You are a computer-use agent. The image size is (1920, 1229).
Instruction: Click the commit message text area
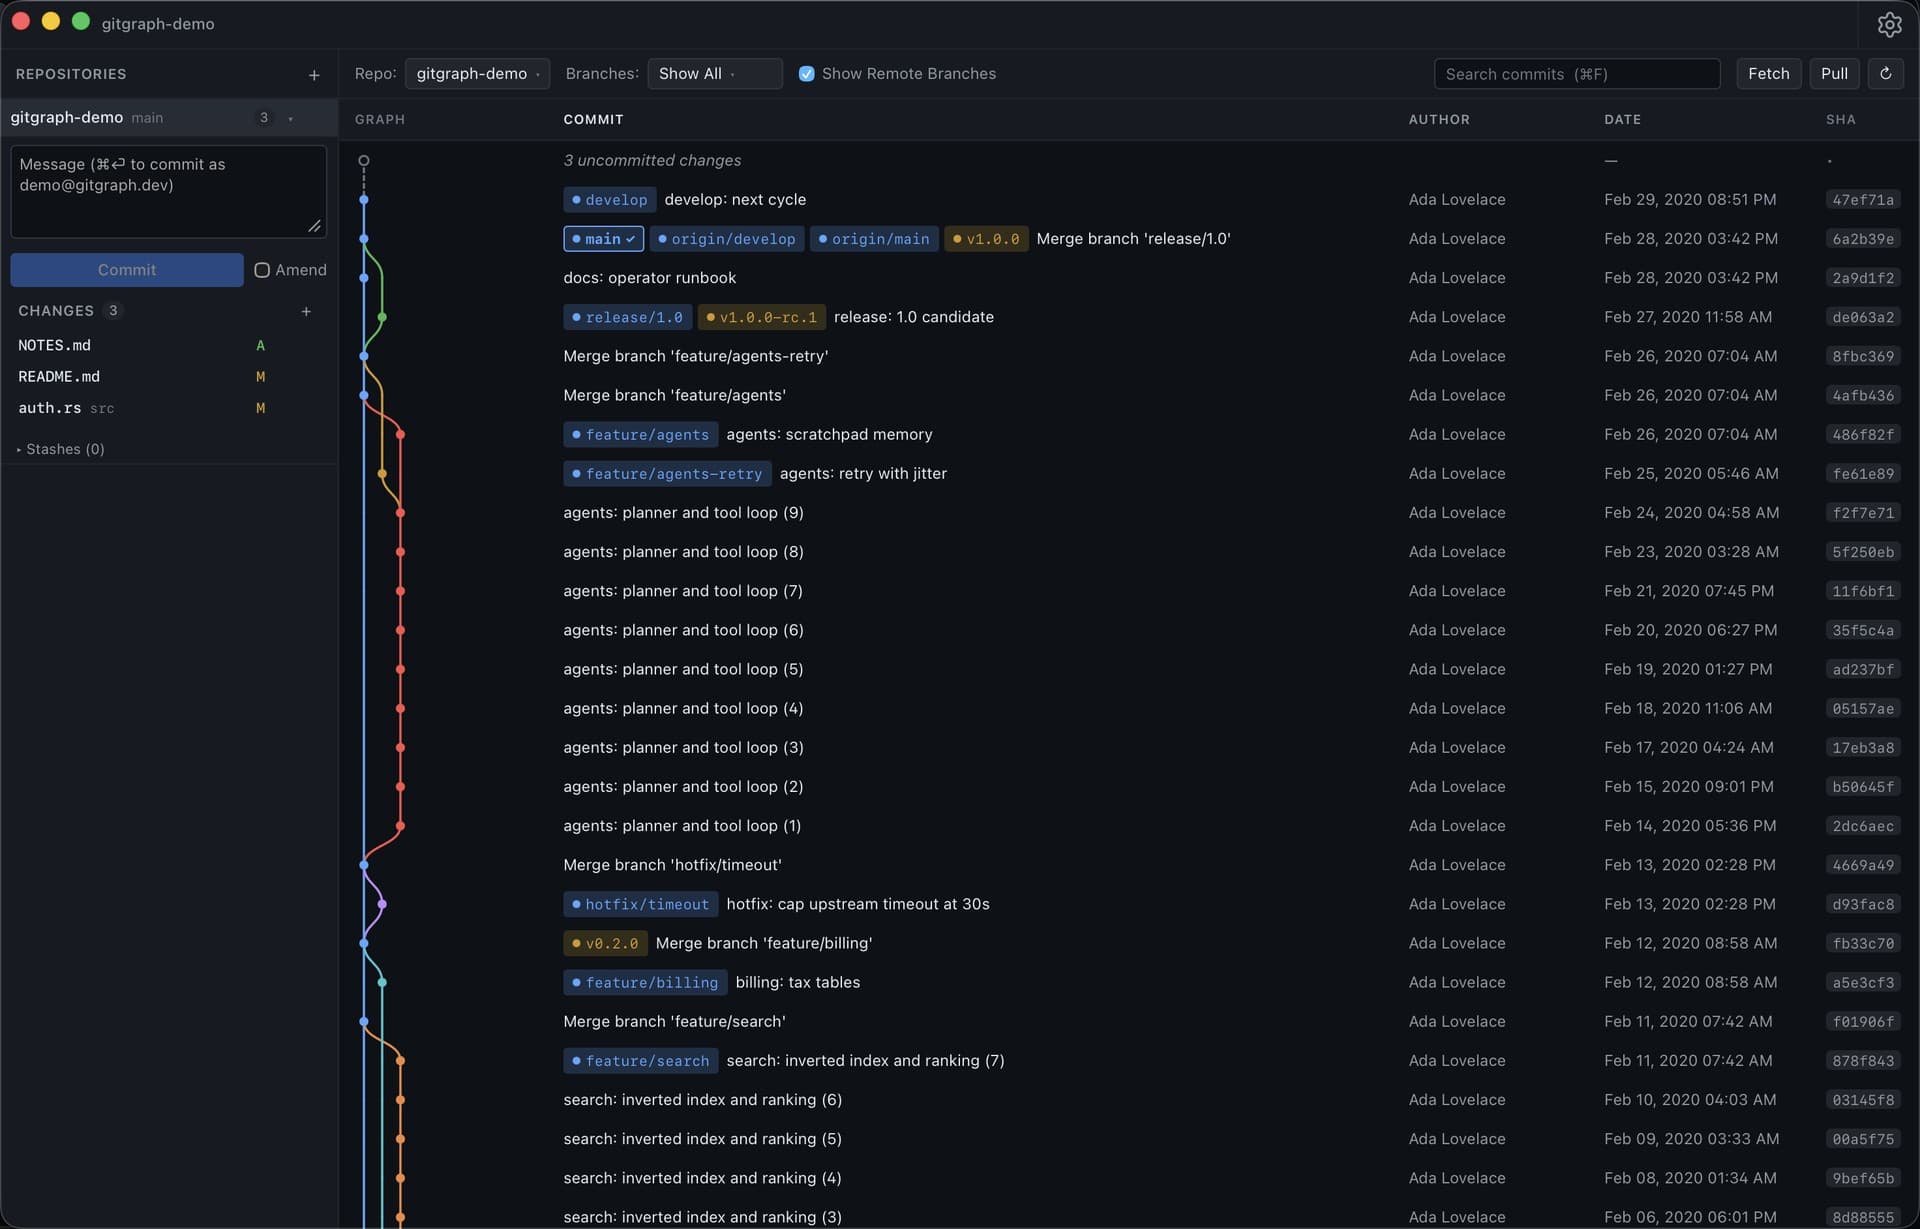tap(169, 191)
